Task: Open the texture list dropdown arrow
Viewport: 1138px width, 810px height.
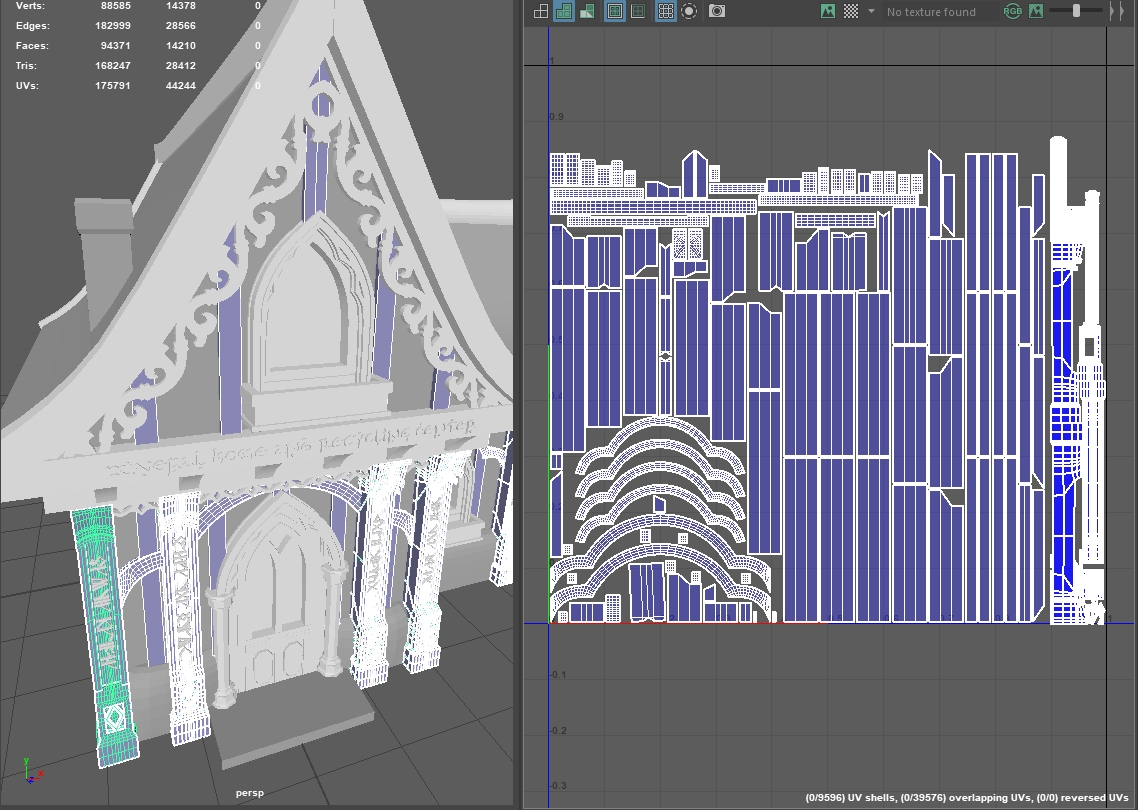Action: pos(871,12)
